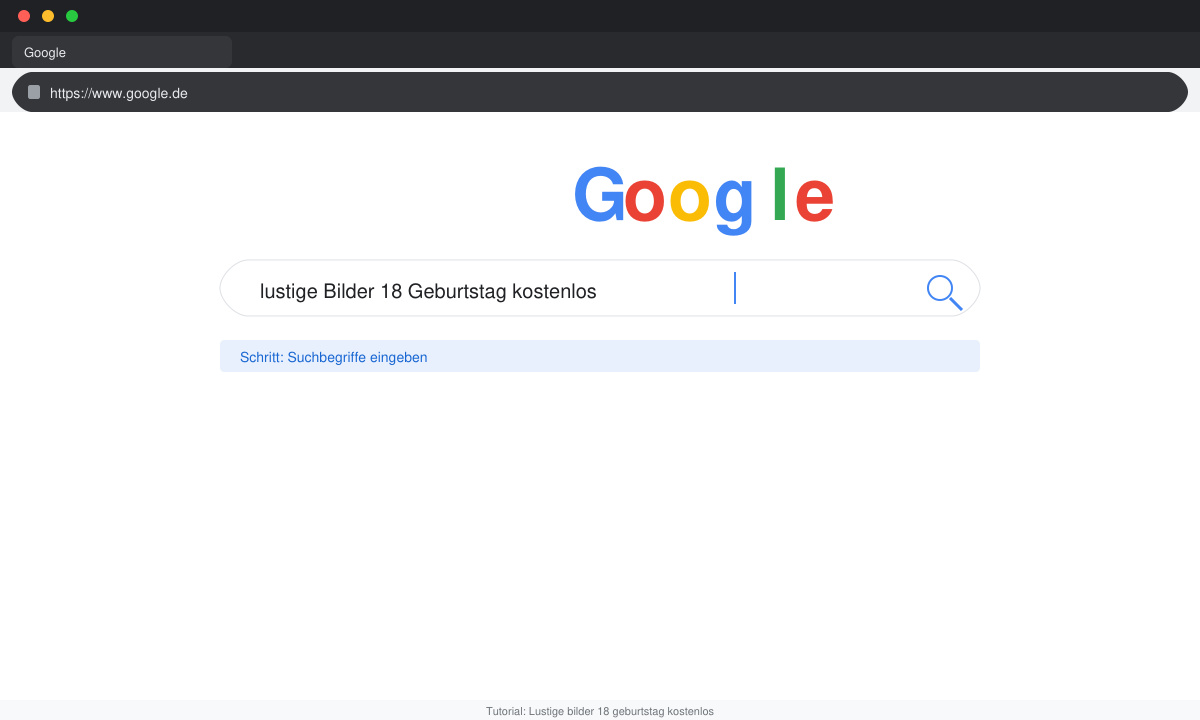Click the magnifying glass search icon
The height and width of the screenshot is (720, 1200).
(944, 292)
